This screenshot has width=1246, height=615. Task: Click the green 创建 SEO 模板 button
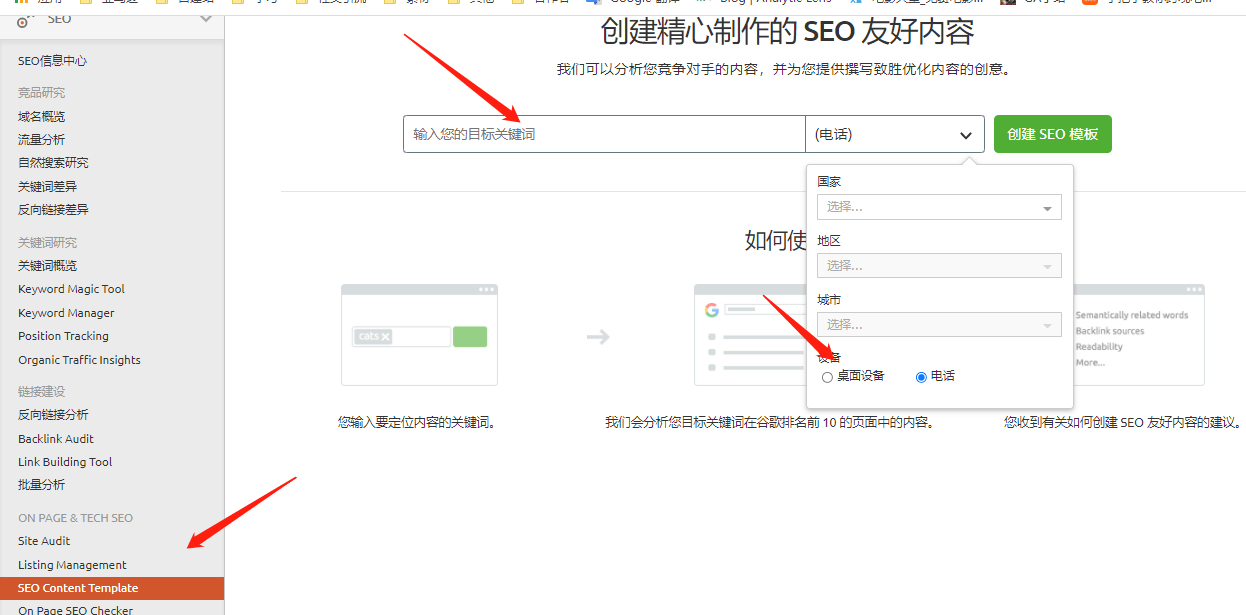pyautogui.click(x=1053, y=134)
